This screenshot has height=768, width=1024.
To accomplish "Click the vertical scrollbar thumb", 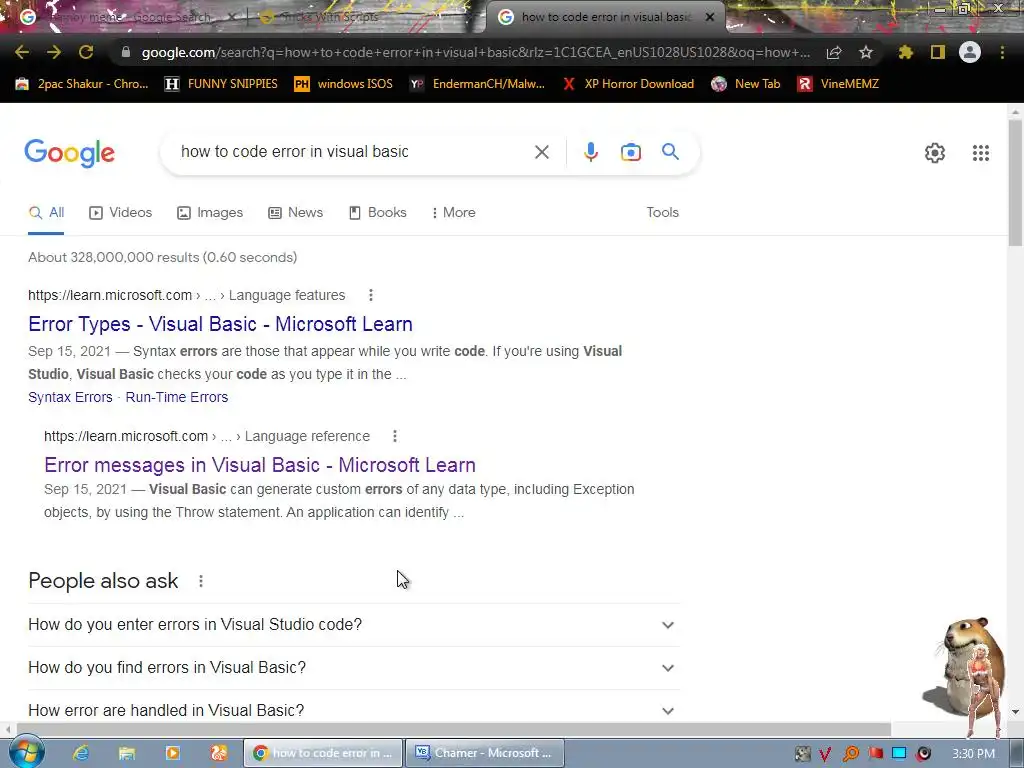I will [1015, 183].
